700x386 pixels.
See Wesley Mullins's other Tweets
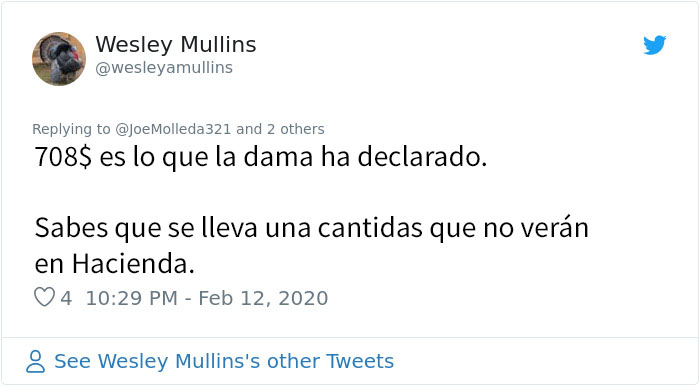(x=224, y=361)
